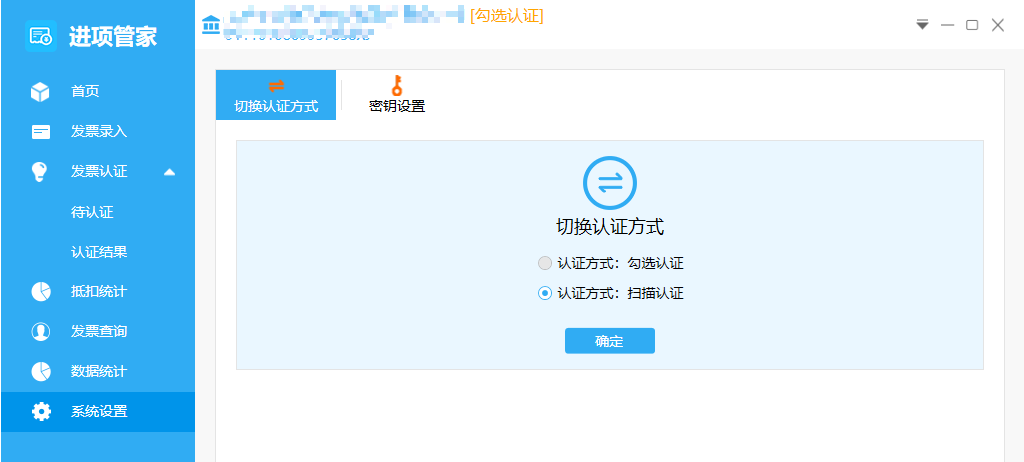Click the orange key icon

(396, 86)
